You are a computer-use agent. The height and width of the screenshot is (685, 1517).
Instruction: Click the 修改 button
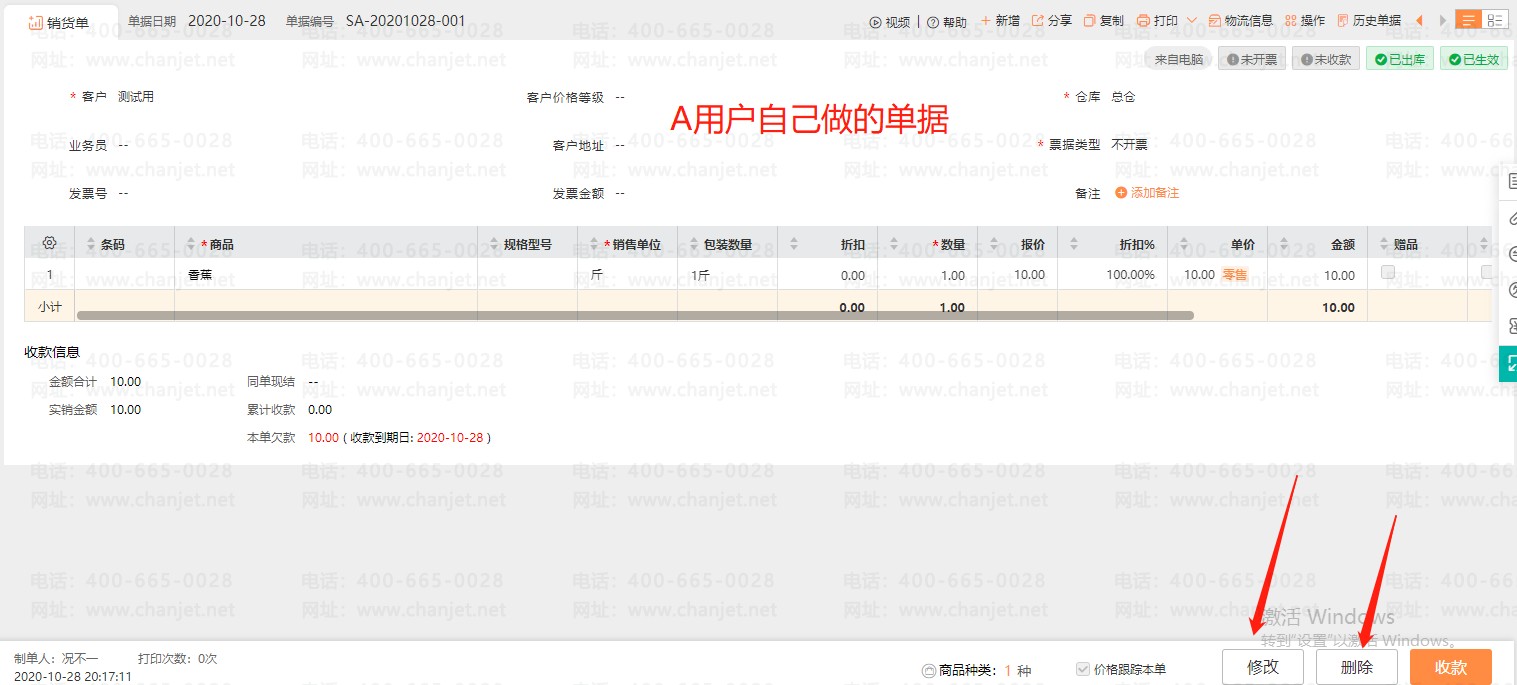[1263, 667]
